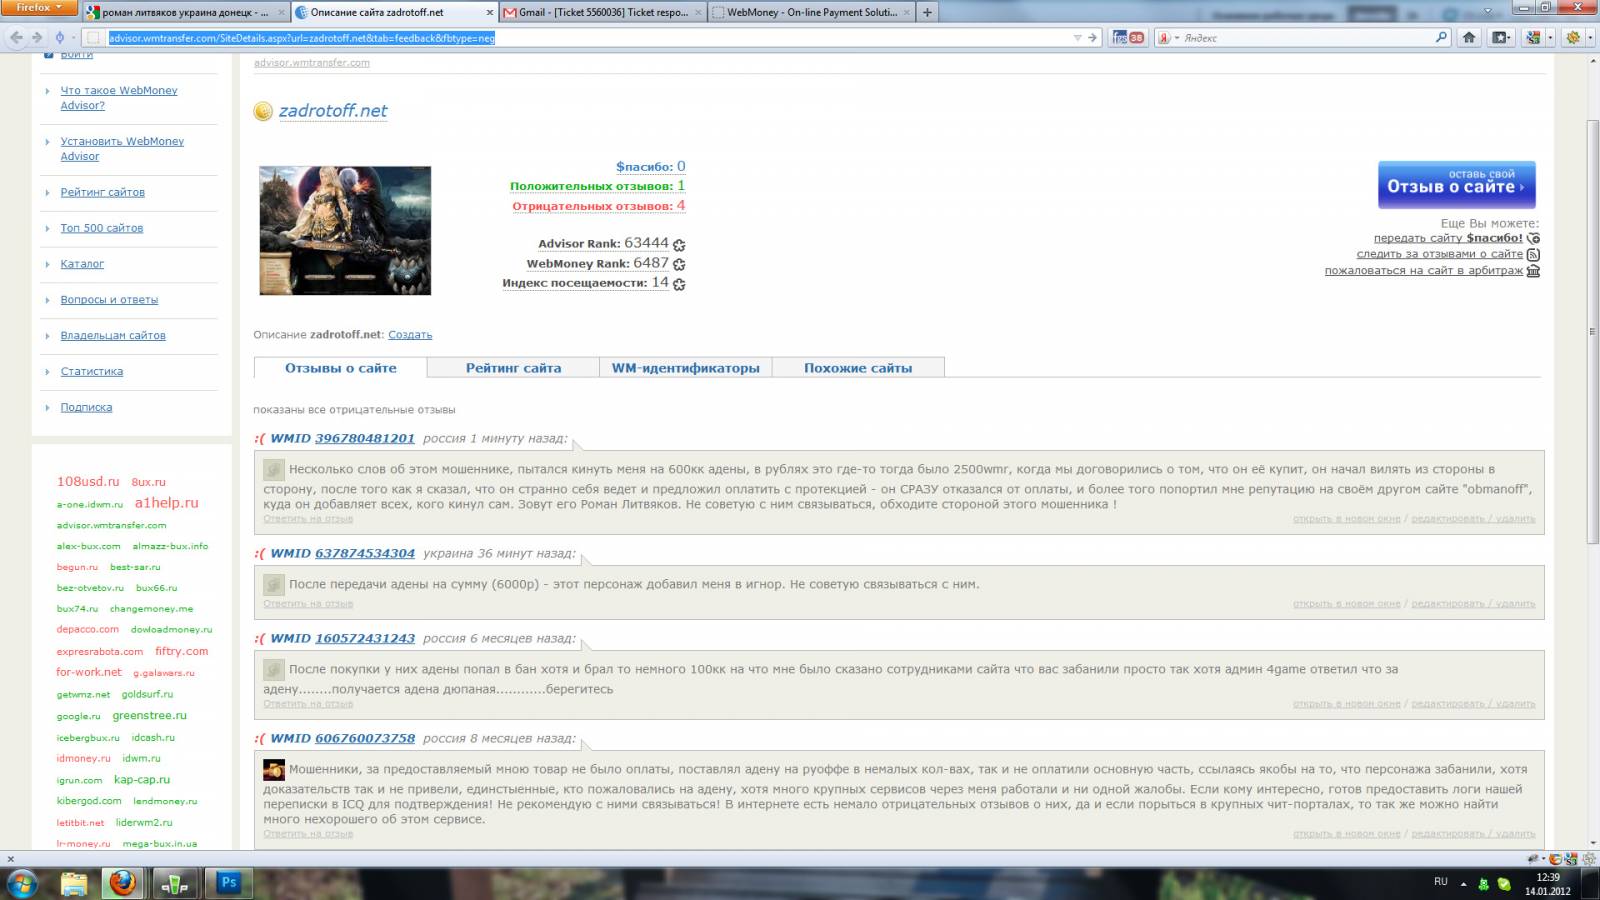Viewport: 1600px width, 900px height.
Task: Click '108usd.ru' in the red site list
Action: tap(88, 481)
